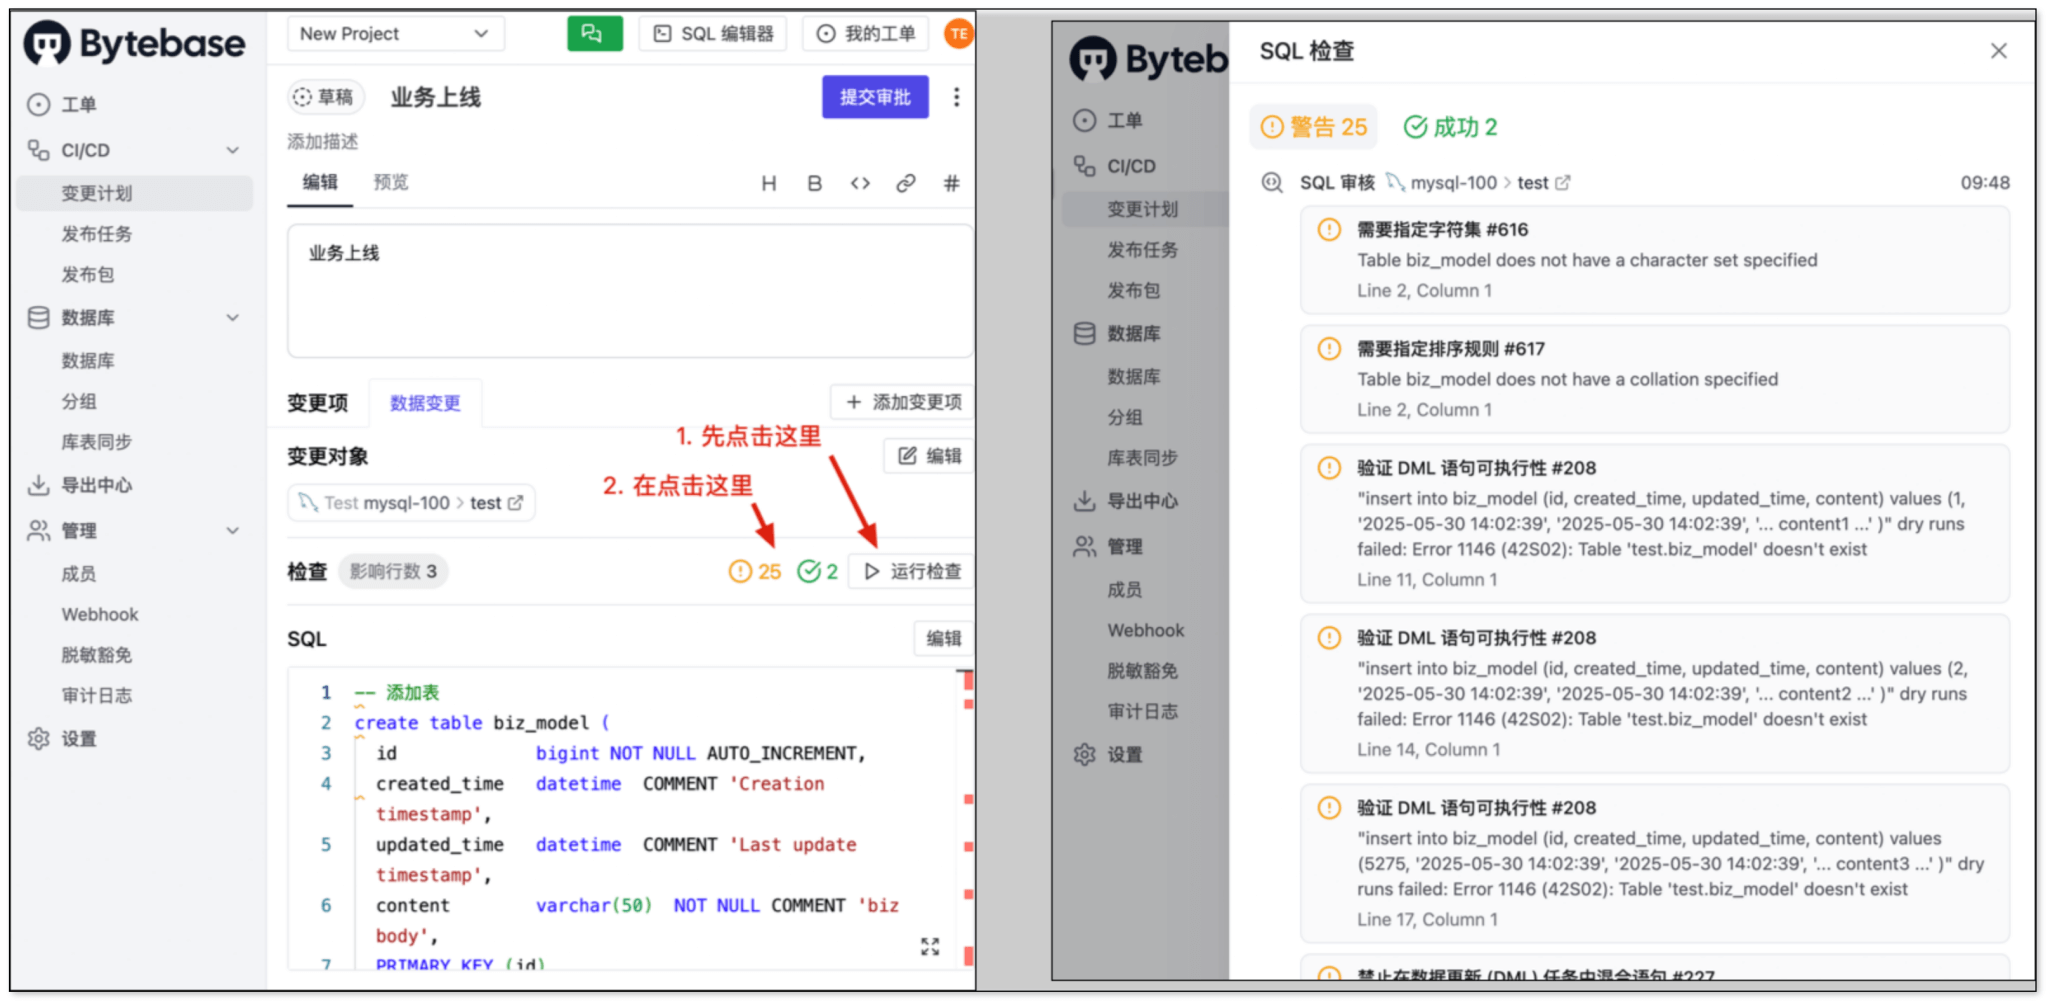
Task: Click the TE user avatar
Action: coord(958,34)
